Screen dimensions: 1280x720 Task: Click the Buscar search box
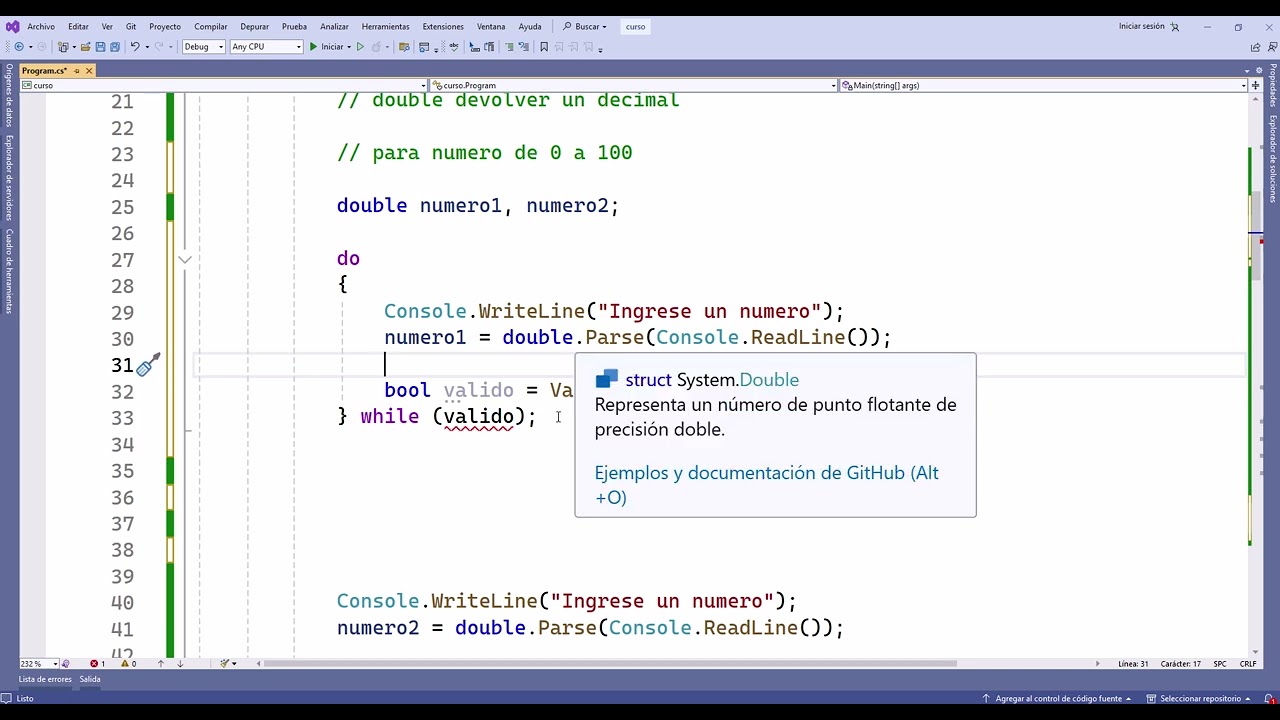coord(585,27)
